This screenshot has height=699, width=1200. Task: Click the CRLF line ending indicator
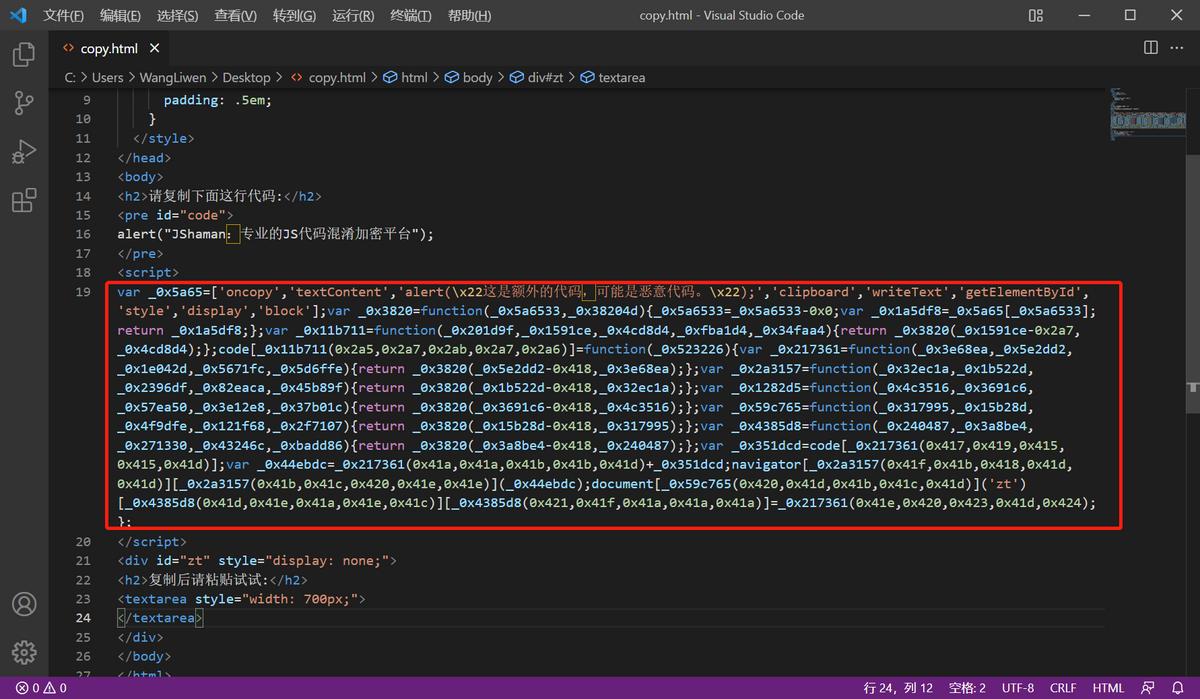[x=1063, y=687]
